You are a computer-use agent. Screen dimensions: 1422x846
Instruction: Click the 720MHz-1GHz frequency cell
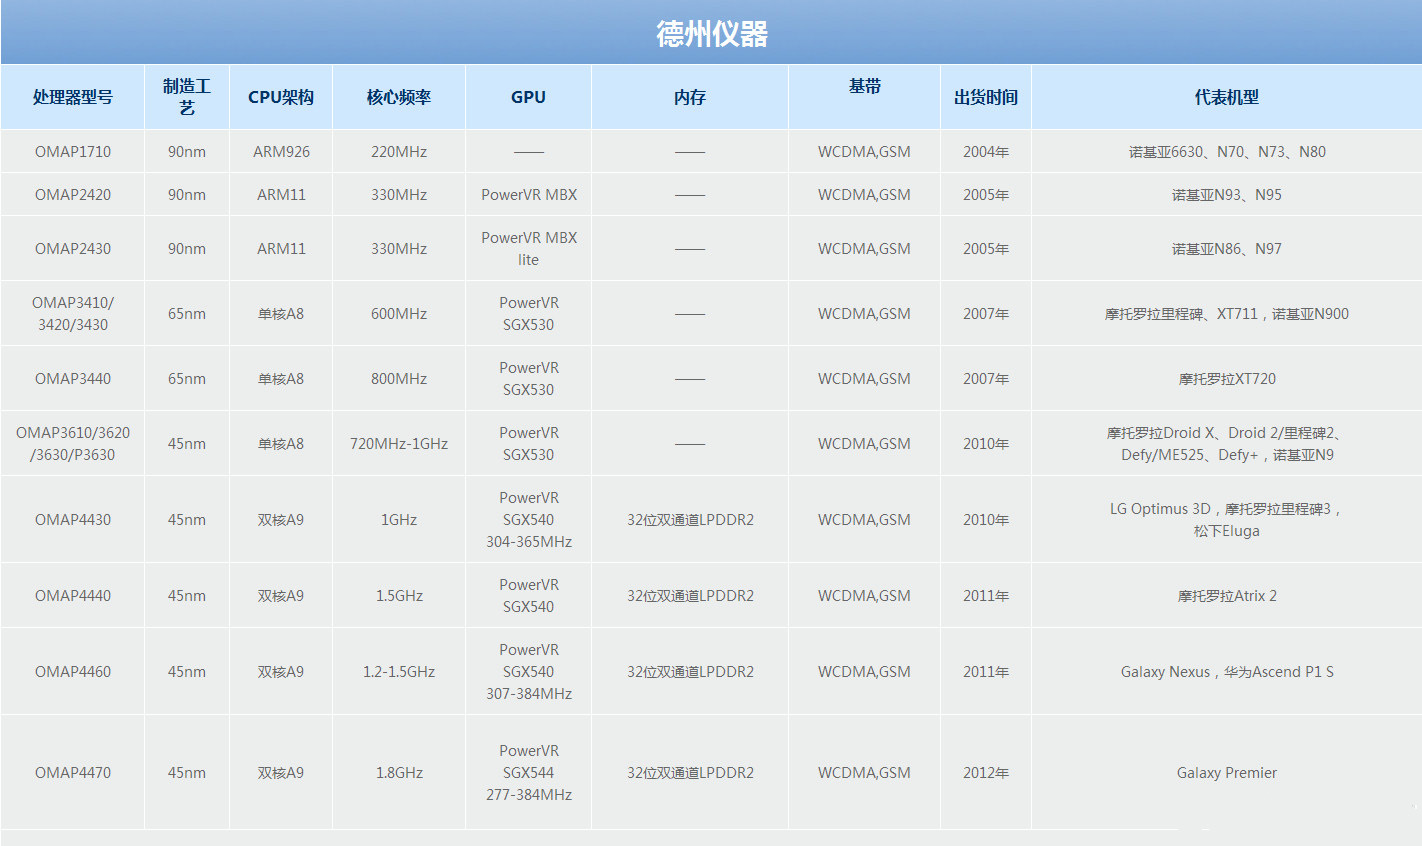tap(399, 444)
